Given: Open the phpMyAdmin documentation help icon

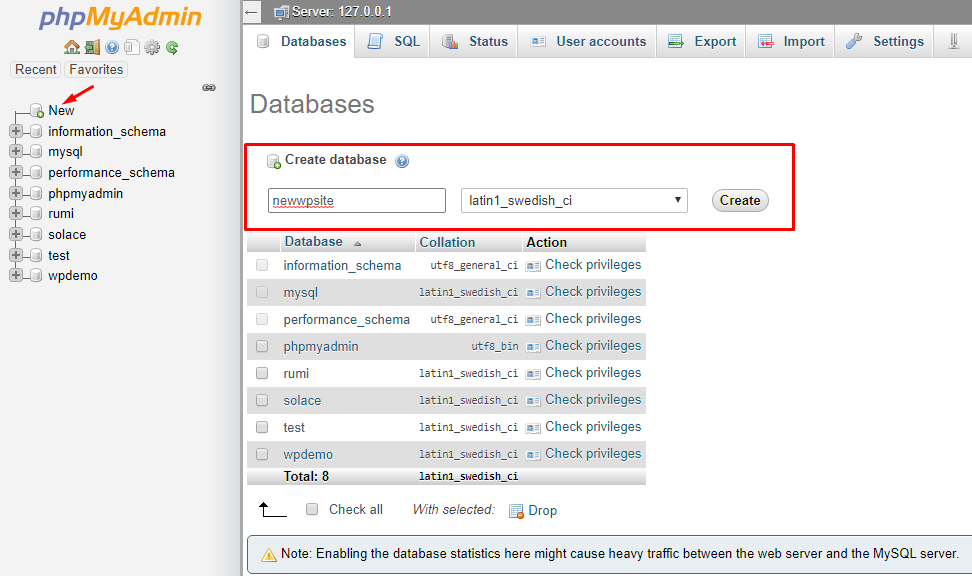Looking at the screenshot, I should click(x=112, y=47).
